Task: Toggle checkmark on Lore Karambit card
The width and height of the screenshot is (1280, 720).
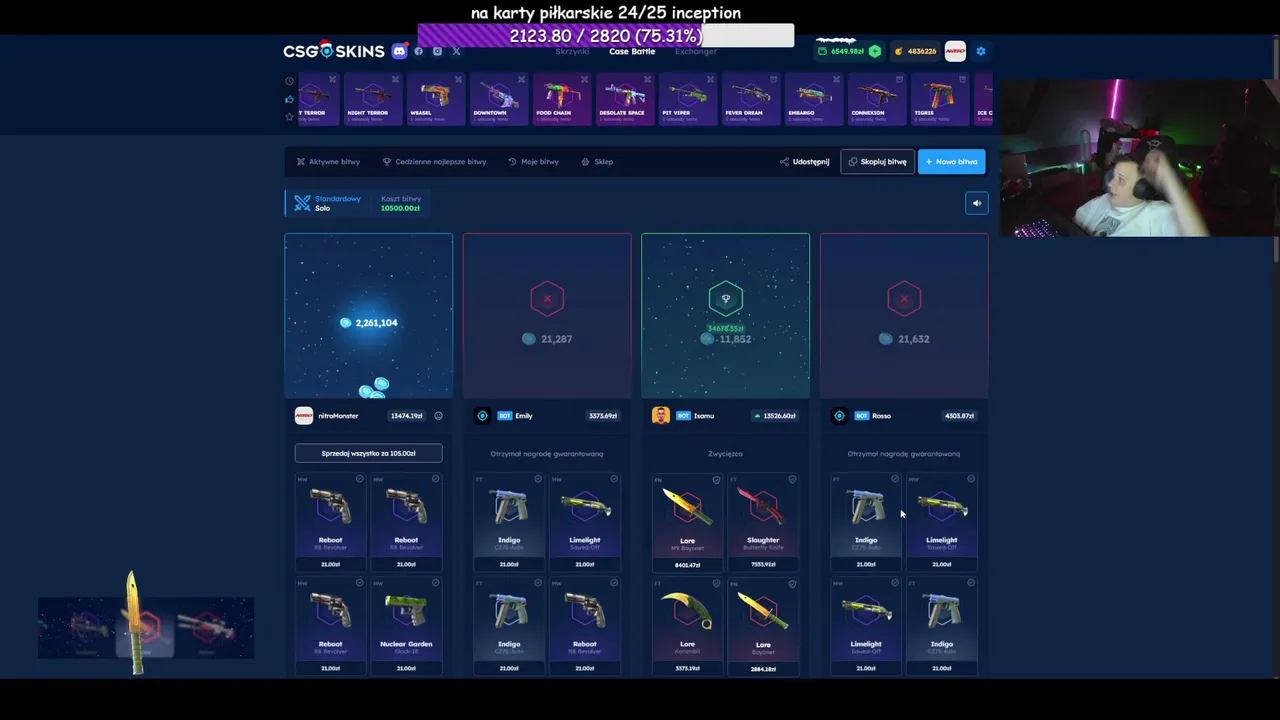Action: [x=716, y=584]
